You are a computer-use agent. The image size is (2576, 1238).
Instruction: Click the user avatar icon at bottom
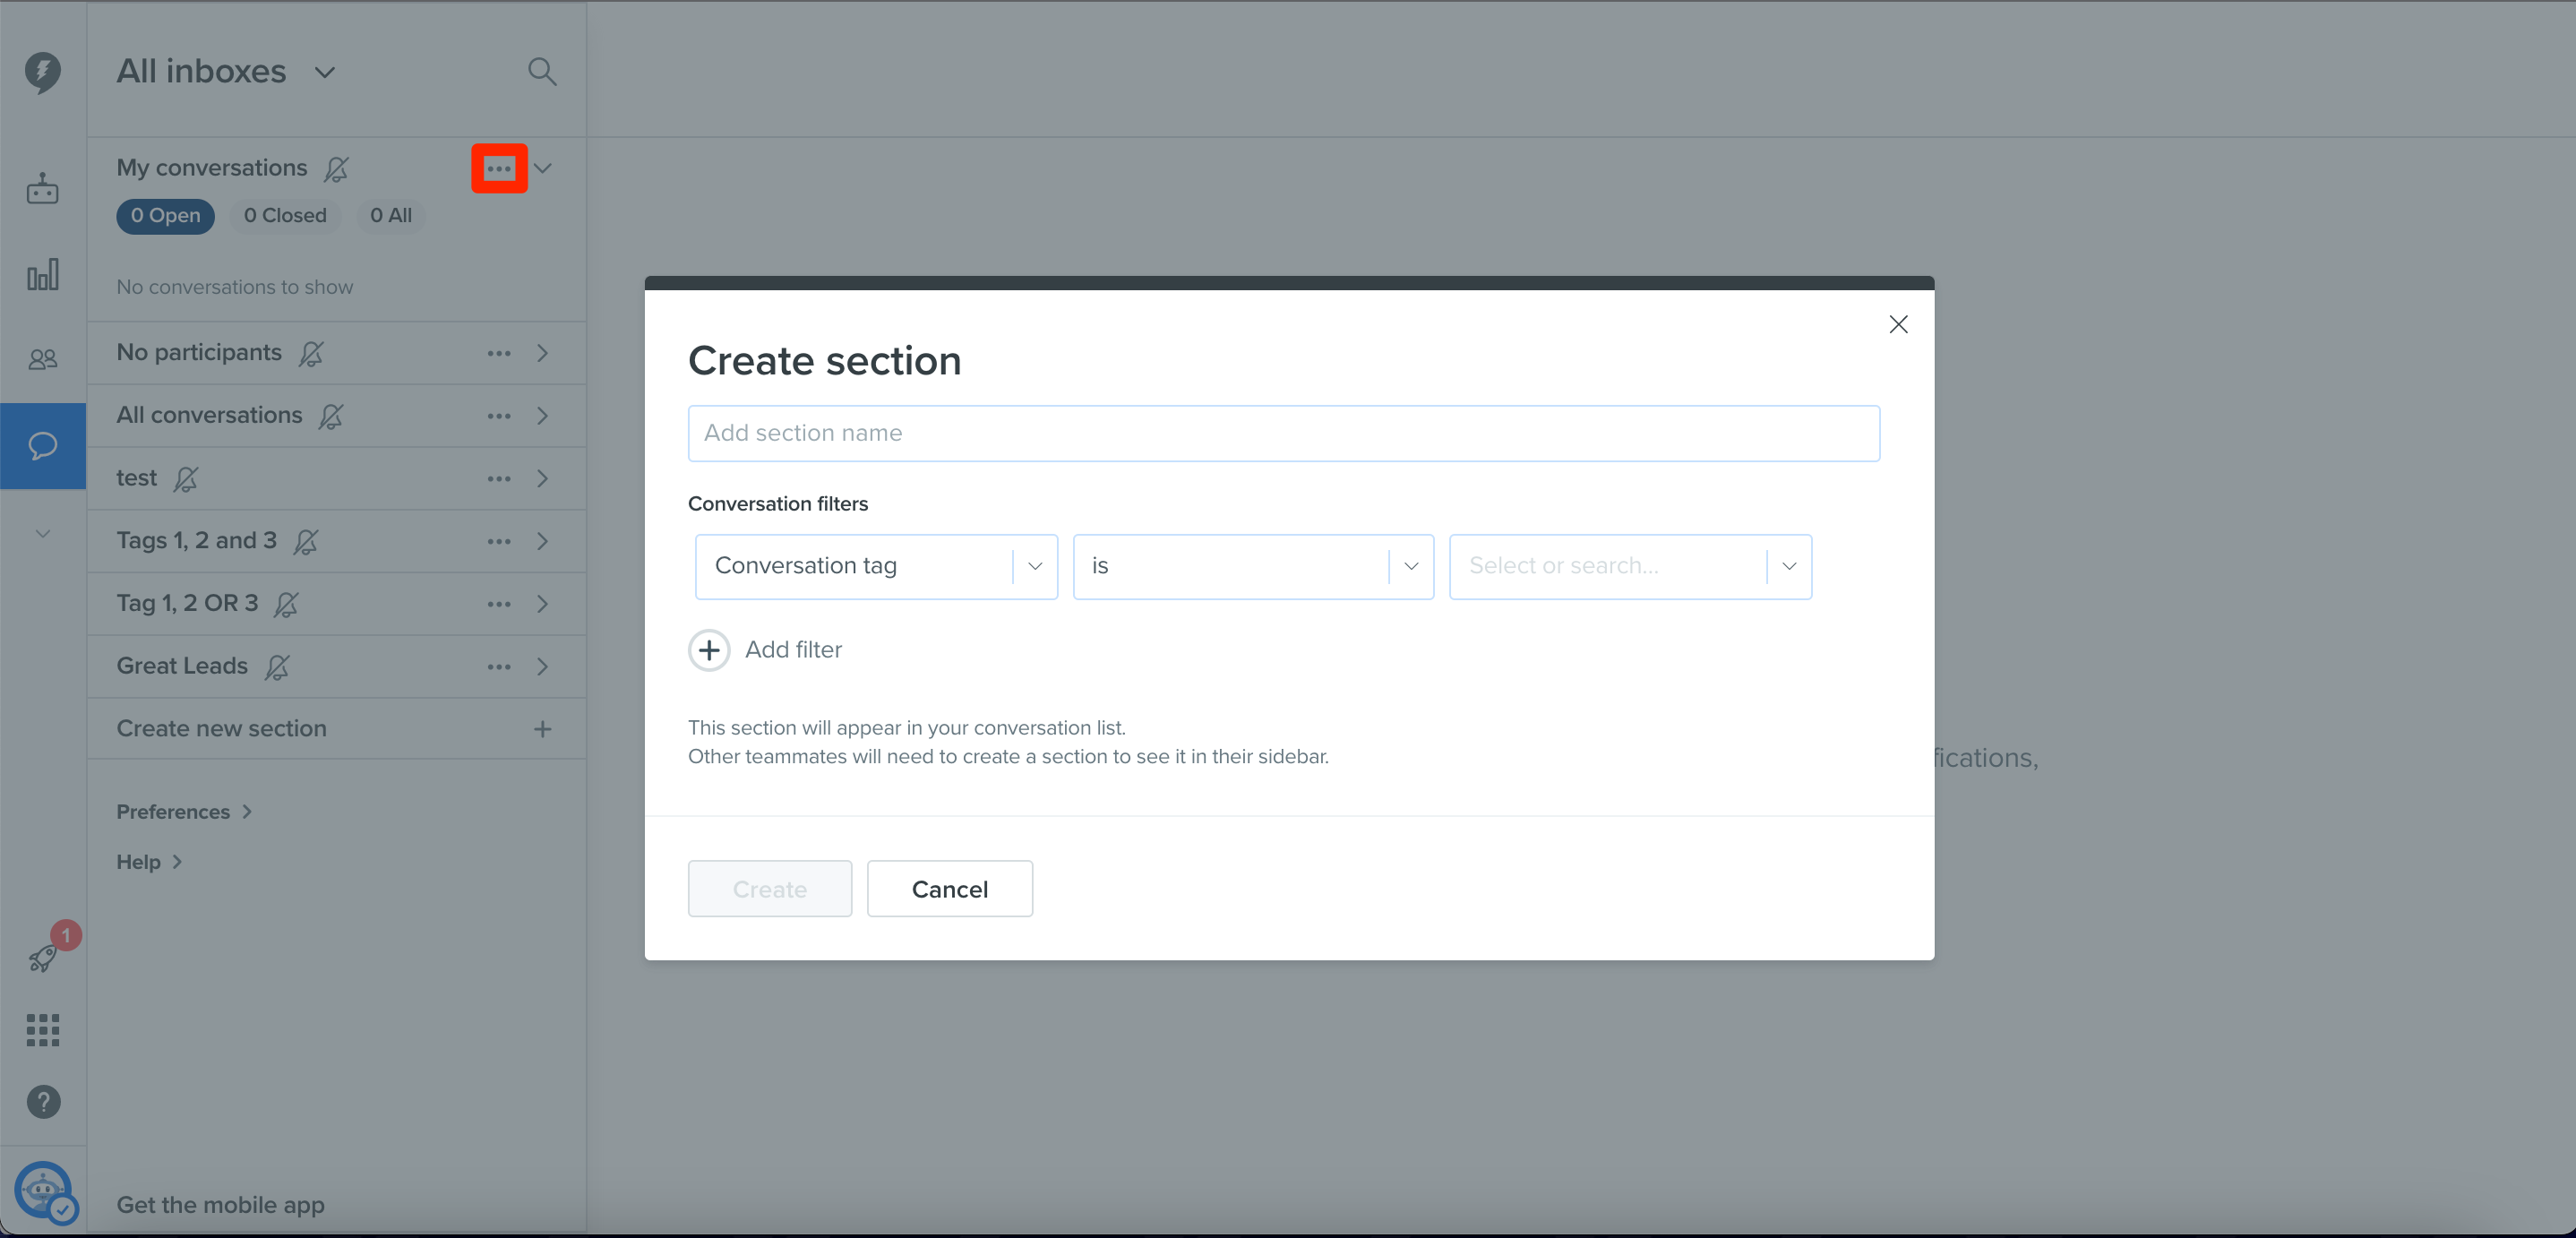click(43, 1189)
